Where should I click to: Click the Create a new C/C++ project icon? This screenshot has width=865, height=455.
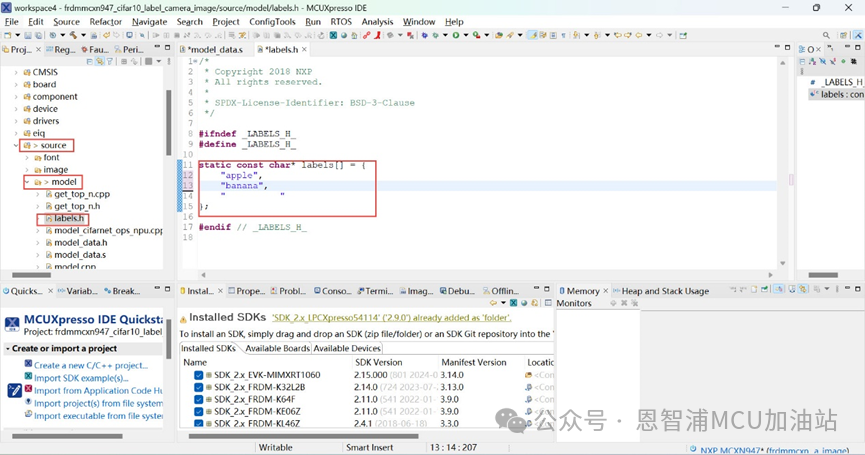[x=28, y=365]
